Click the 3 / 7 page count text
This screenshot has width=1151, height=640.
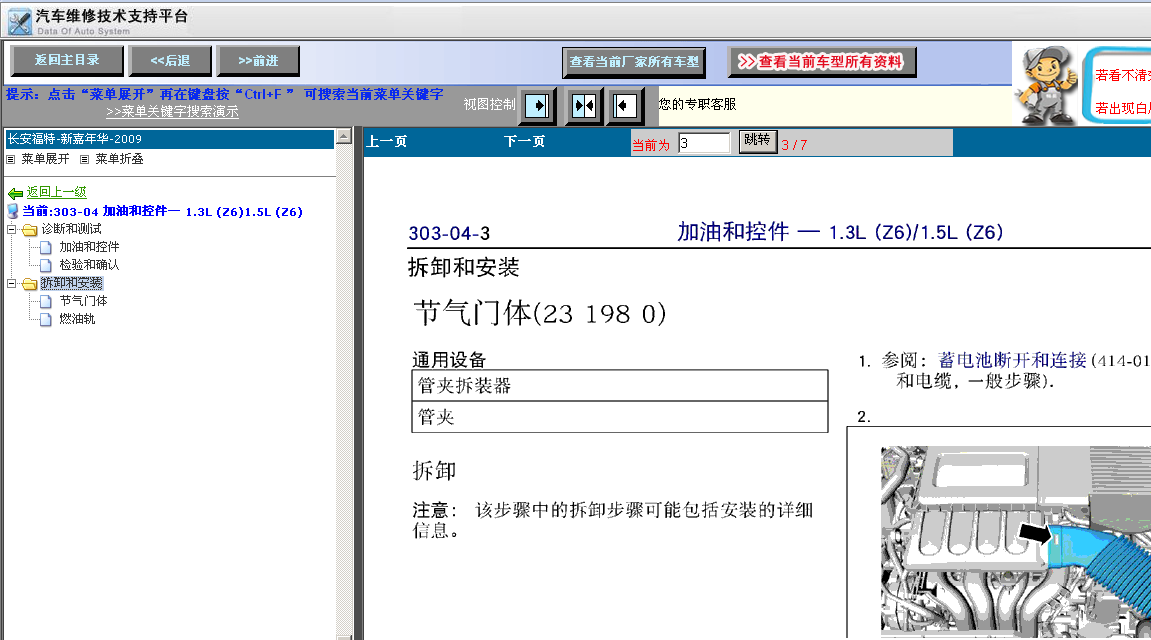point(794,145)
